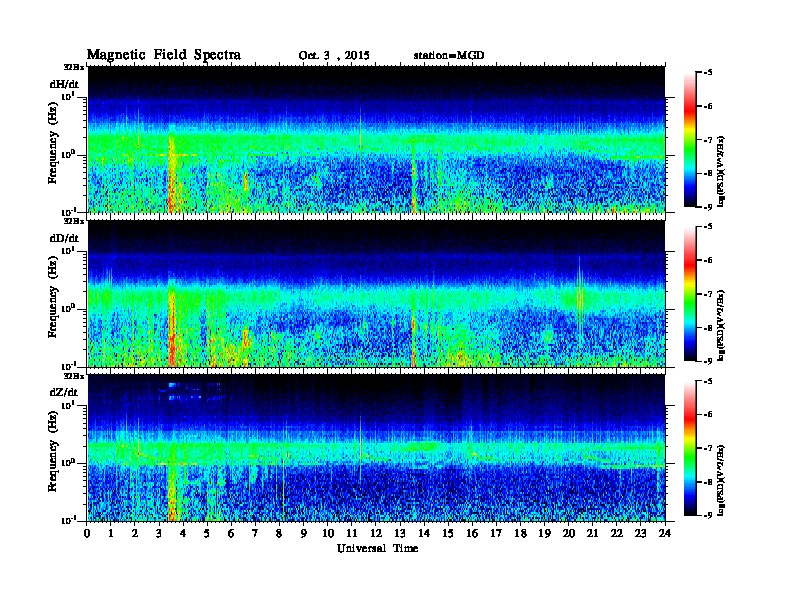Click the dH/dt spectrogram plot area
Viewport: 792px width, 612px height.
tap(376, 139)
